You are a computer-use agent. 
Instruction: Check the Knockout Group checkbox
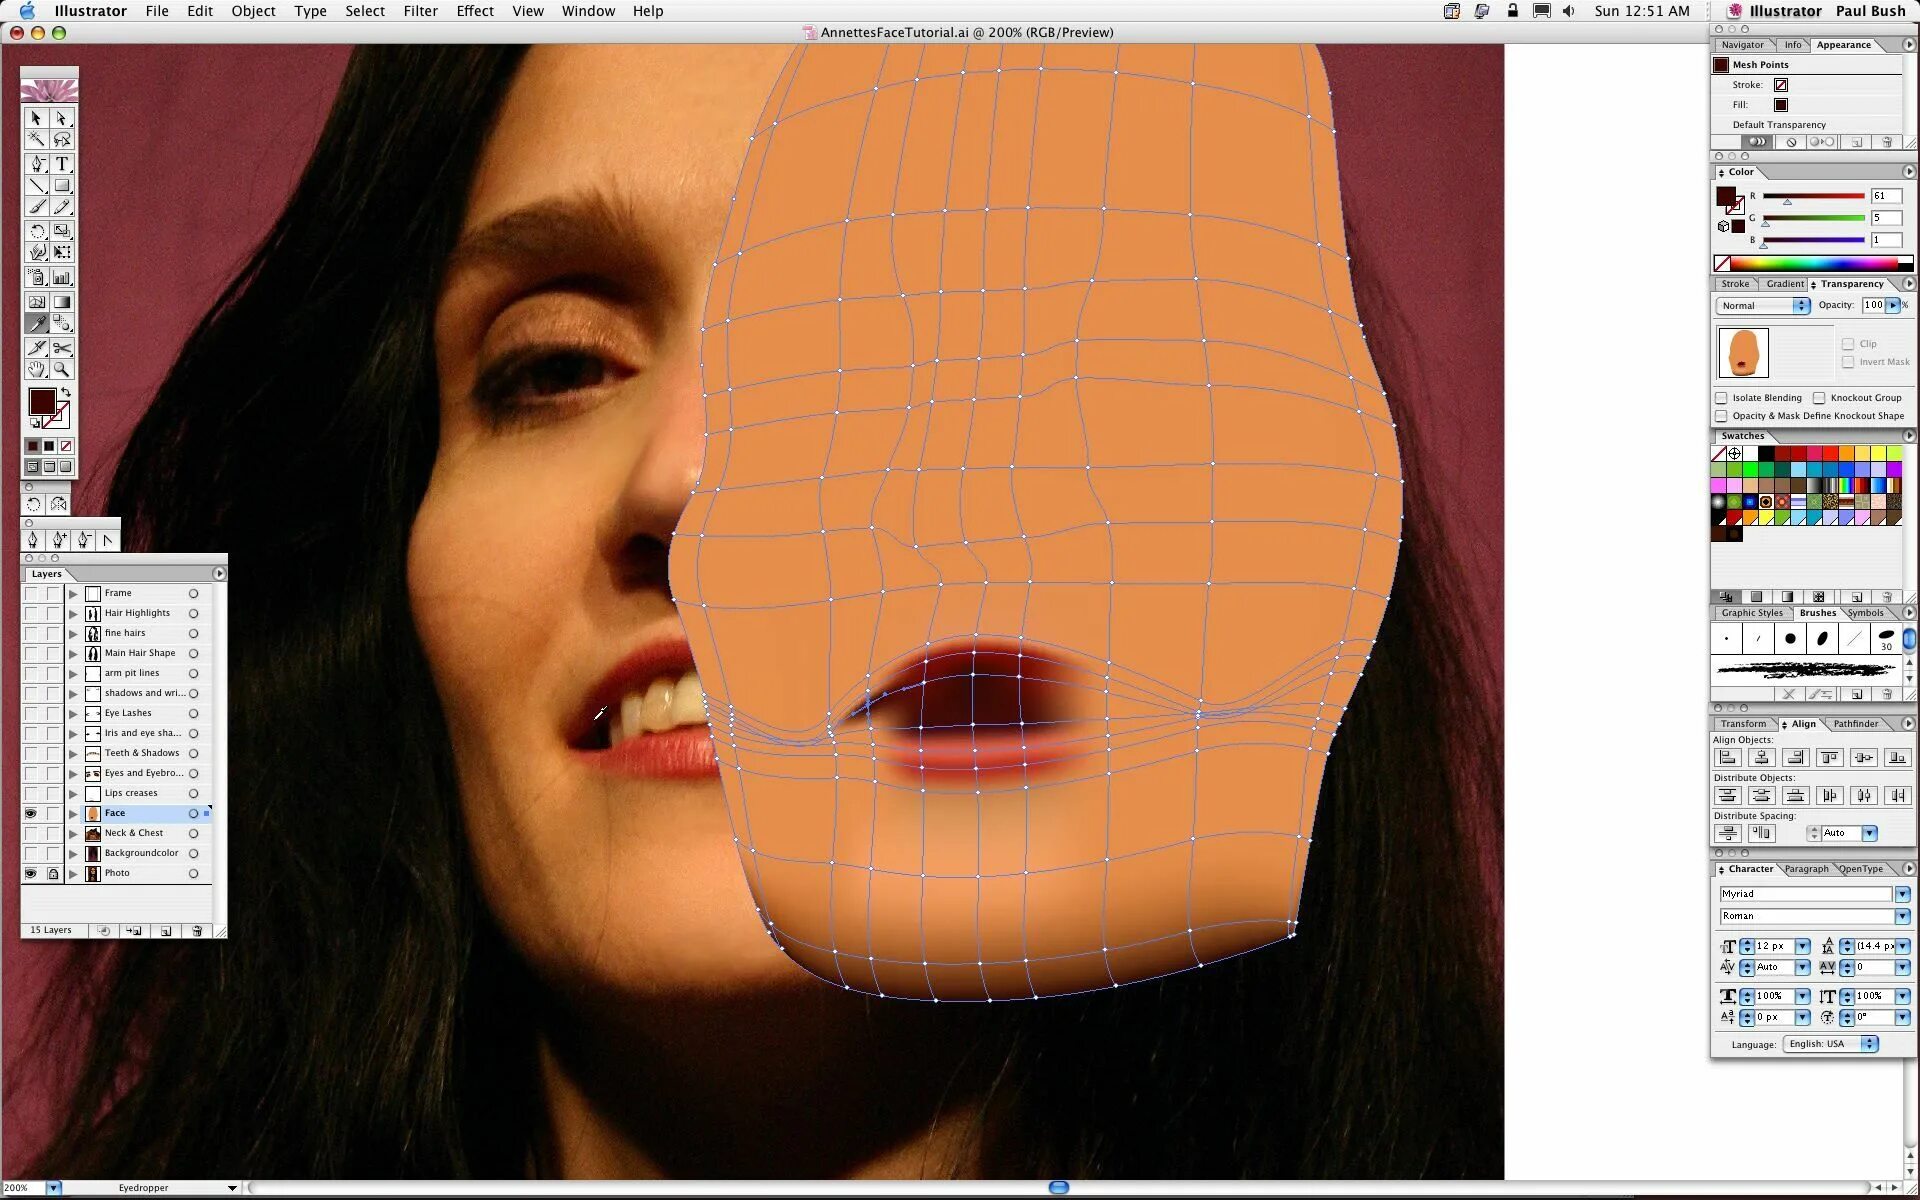(1819, 398)
